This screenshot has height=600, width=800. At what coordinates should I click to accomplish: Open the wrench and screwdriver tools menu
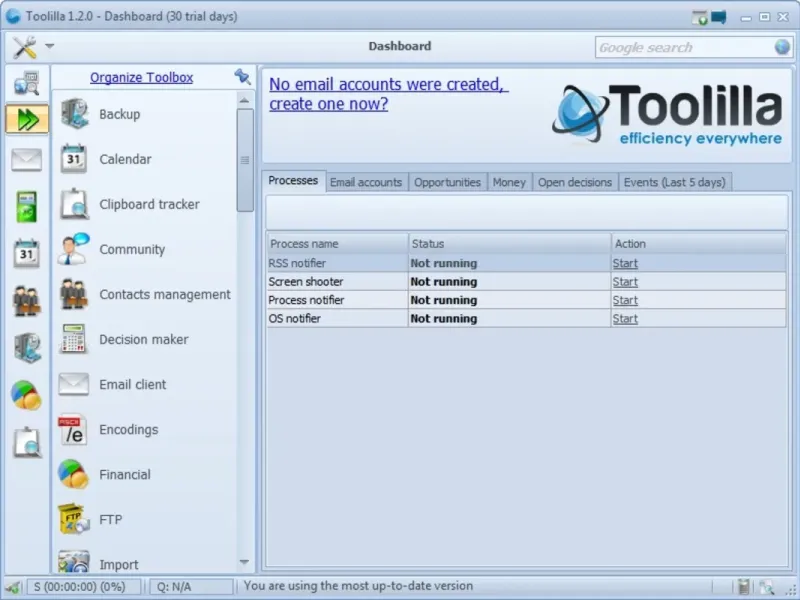(x=24, y=47)
